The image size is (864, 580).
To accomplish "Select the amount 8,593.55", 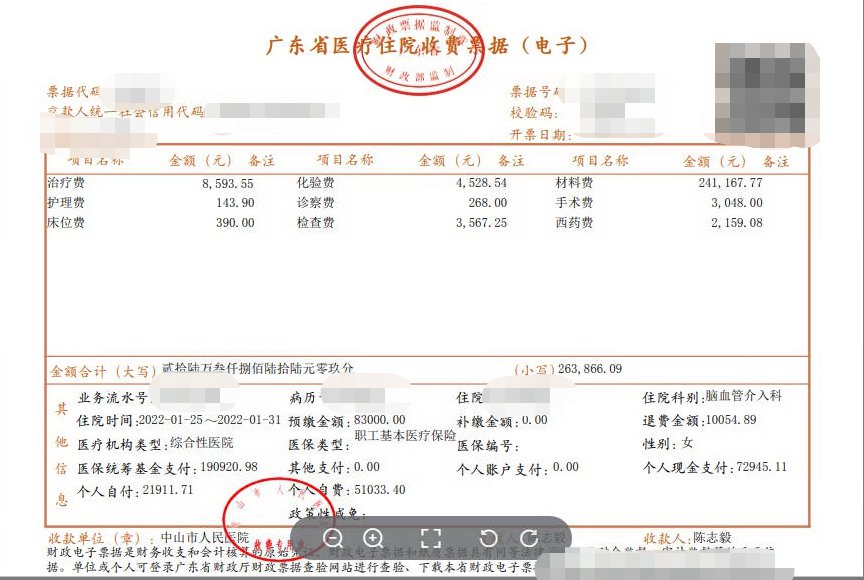I will pyautogui.click(x=228, y=183).
